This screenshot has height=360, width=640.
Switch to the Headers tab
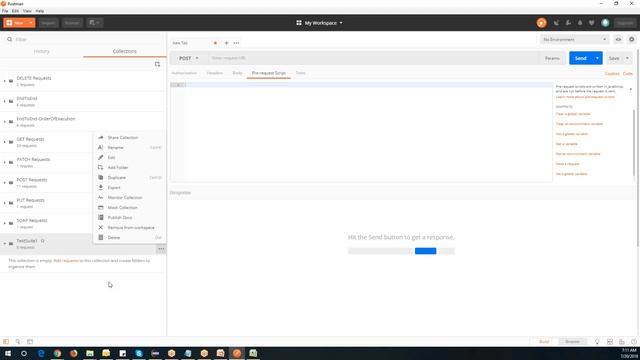pos(214,73)
